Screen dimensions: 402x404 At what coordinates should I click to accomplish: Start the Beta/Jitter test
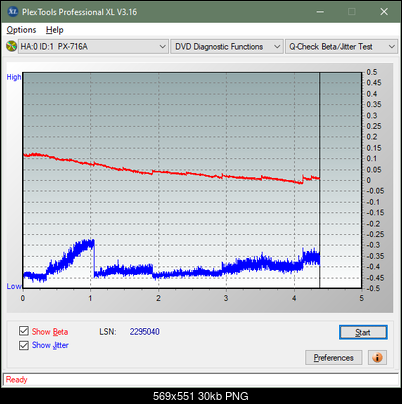[x=363, y=332]
